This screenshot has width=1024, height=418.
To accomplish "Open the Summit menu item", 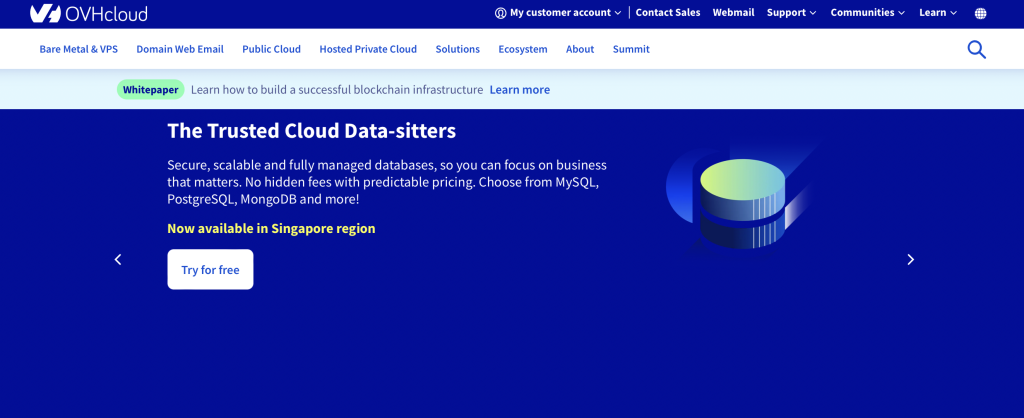I will (631, 49).
